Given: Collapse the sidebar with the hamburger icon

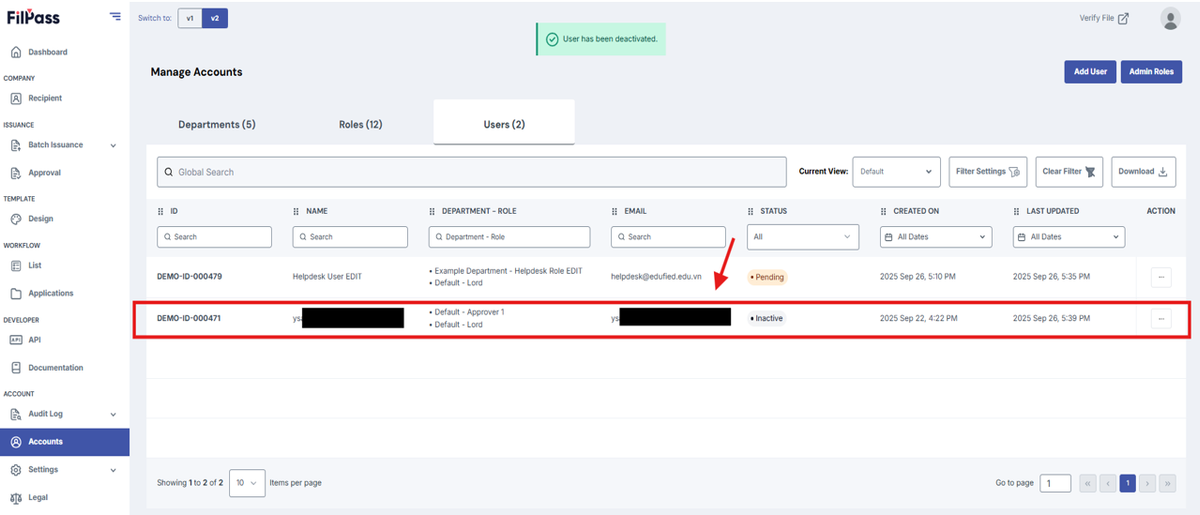Looking at the screenshot, I should pos(115,17).
